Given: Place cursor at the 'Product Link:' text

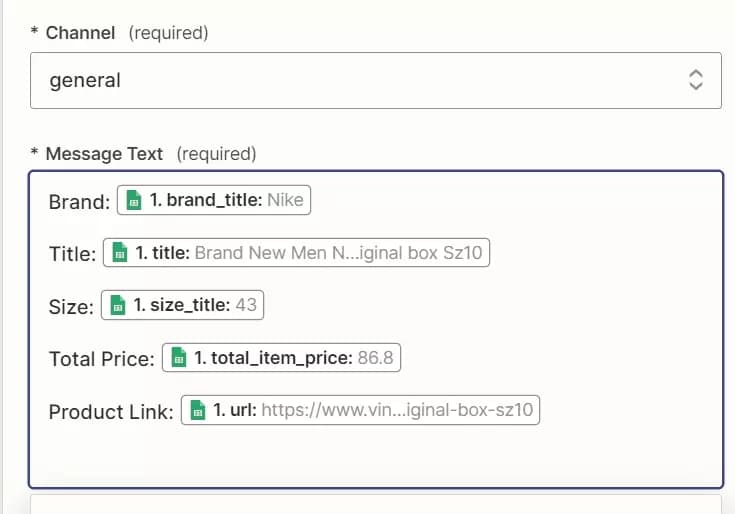Looking at the screenshot, I should [111, 411].
